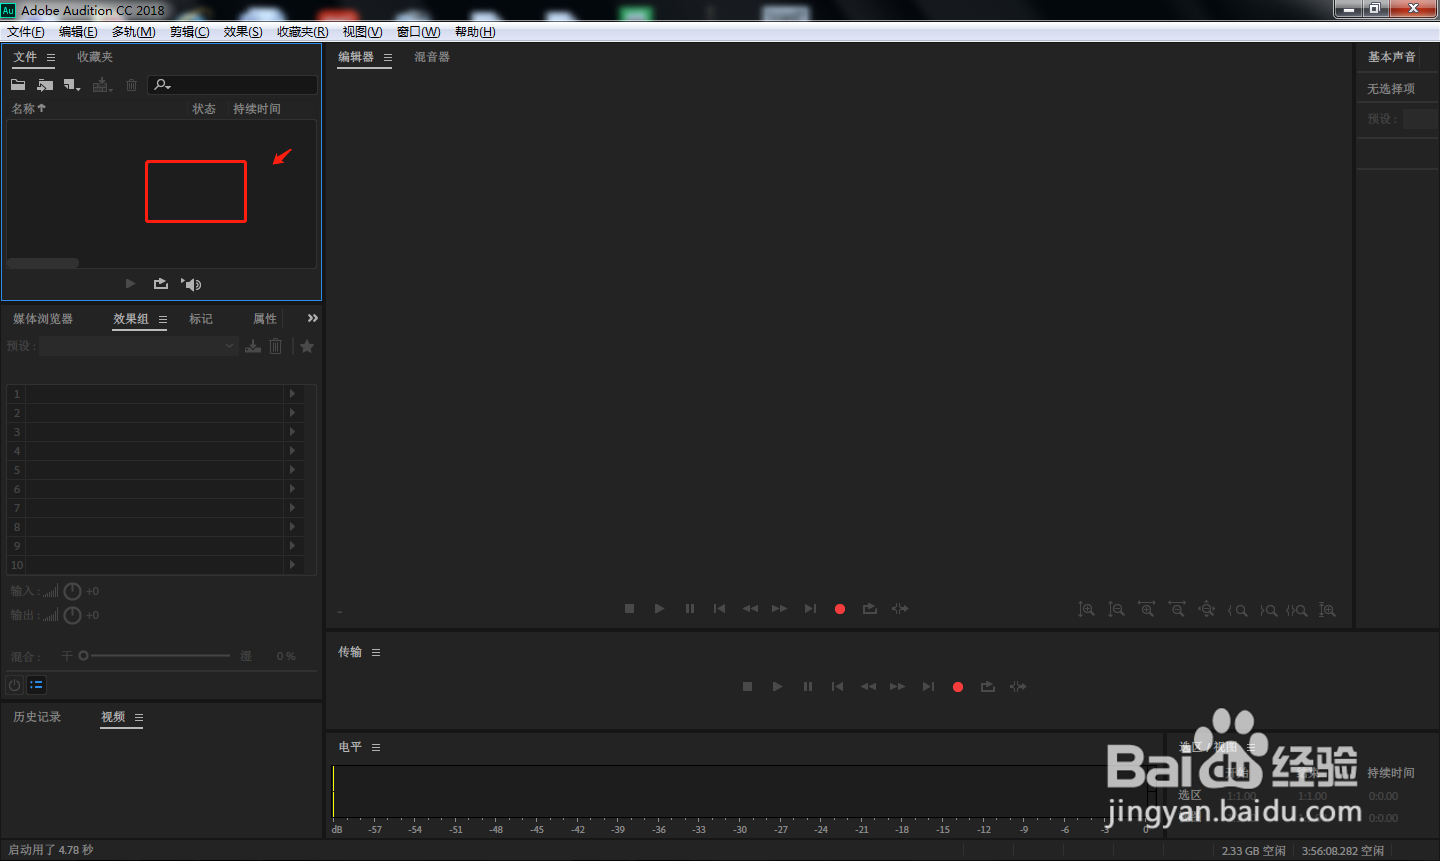The image size is (1440, 861).
Task: Click the zoom out full icon
Action: coord(1207,609)
